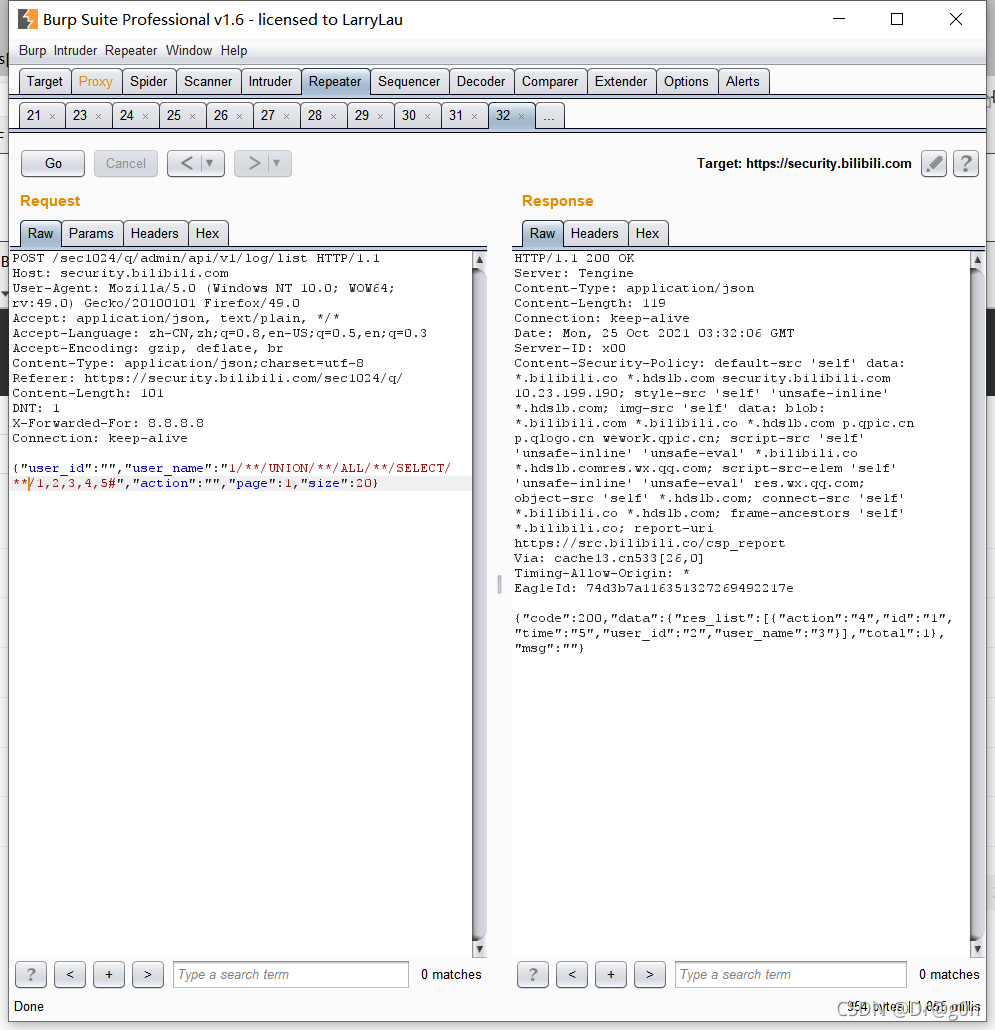Expand the forward history dropdown arrow
The image size is (995, 1030).
[x=277, y=163]
